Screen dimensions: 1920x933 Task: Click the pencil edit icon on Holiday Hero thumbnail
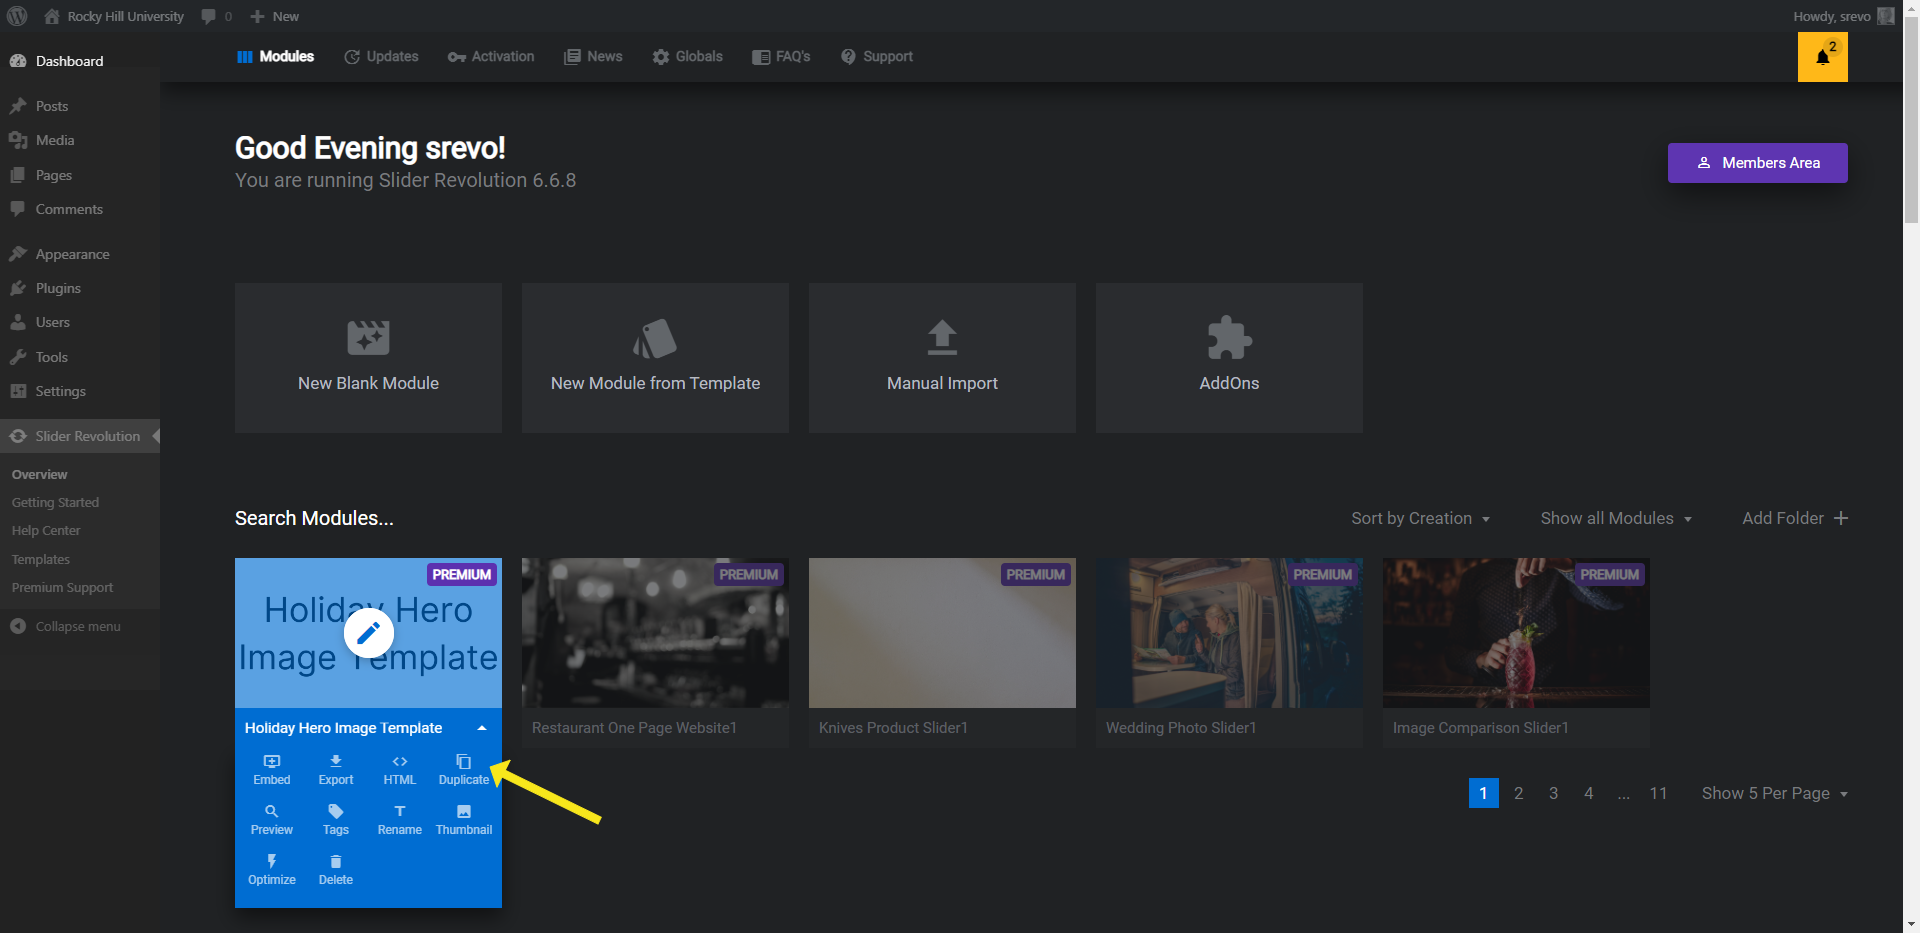(x=368, y=633)
